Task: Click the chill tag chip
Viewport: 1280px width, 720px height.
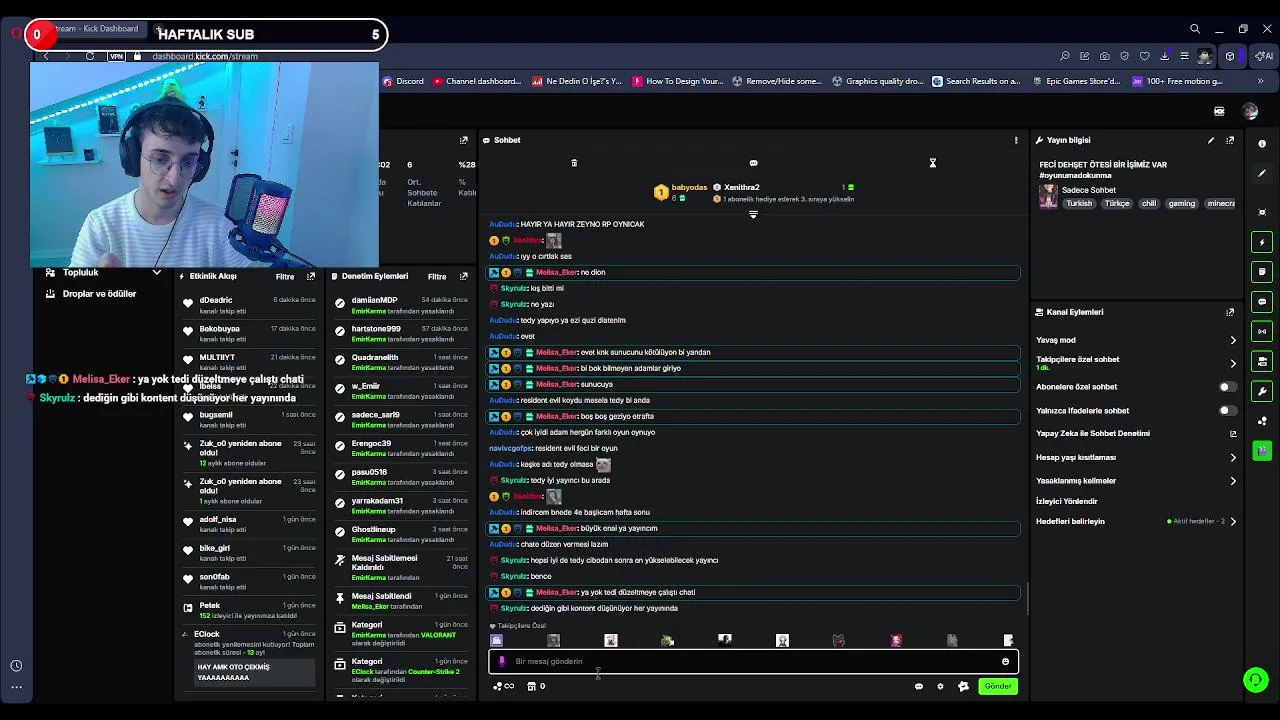Action: pos(1149,204)
